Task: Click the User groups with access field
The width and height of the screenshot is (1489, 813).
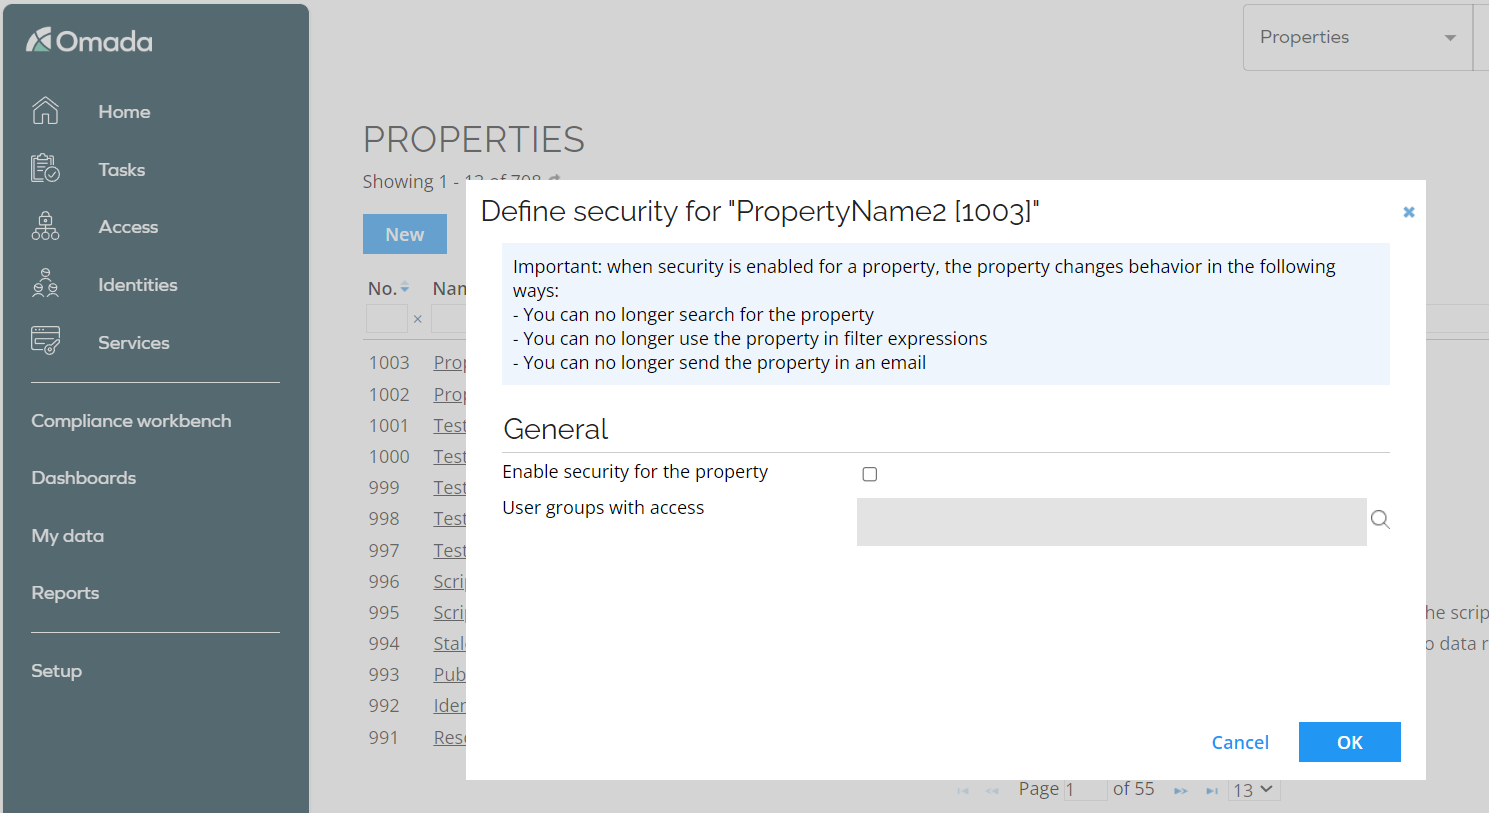Action: pyautogui.click(x=1111, y=521)
